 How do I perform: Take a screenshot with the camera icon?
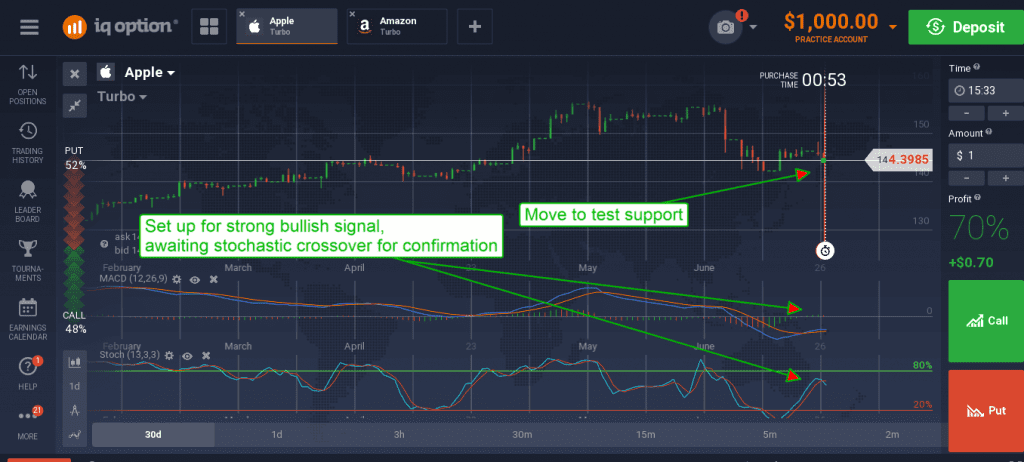tap(726, 27)
